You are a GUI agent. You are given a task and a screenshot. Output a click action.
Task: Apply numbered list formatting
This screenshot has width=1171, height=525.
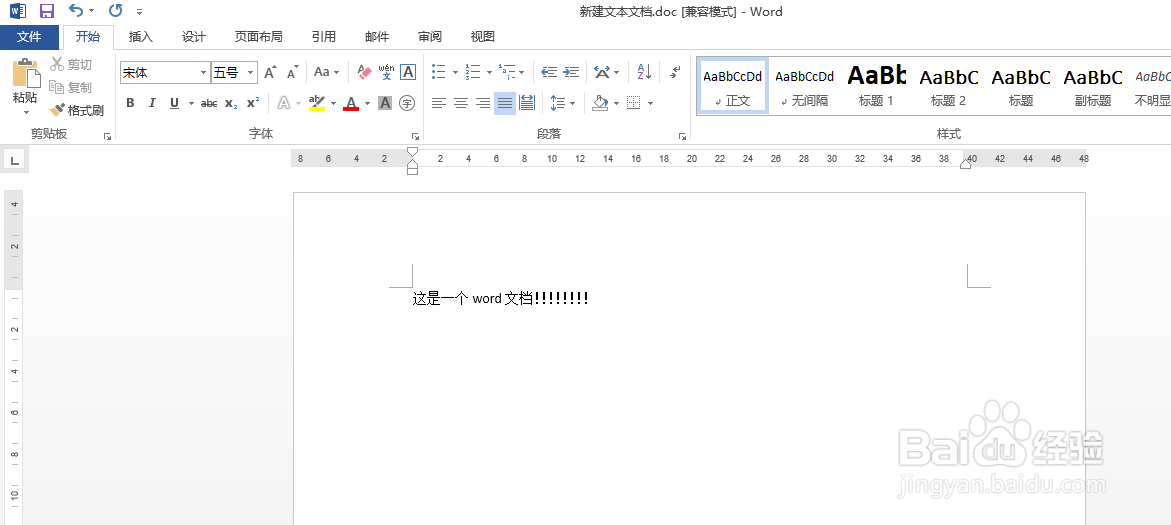pyautogui.click(x=473, y=72)
